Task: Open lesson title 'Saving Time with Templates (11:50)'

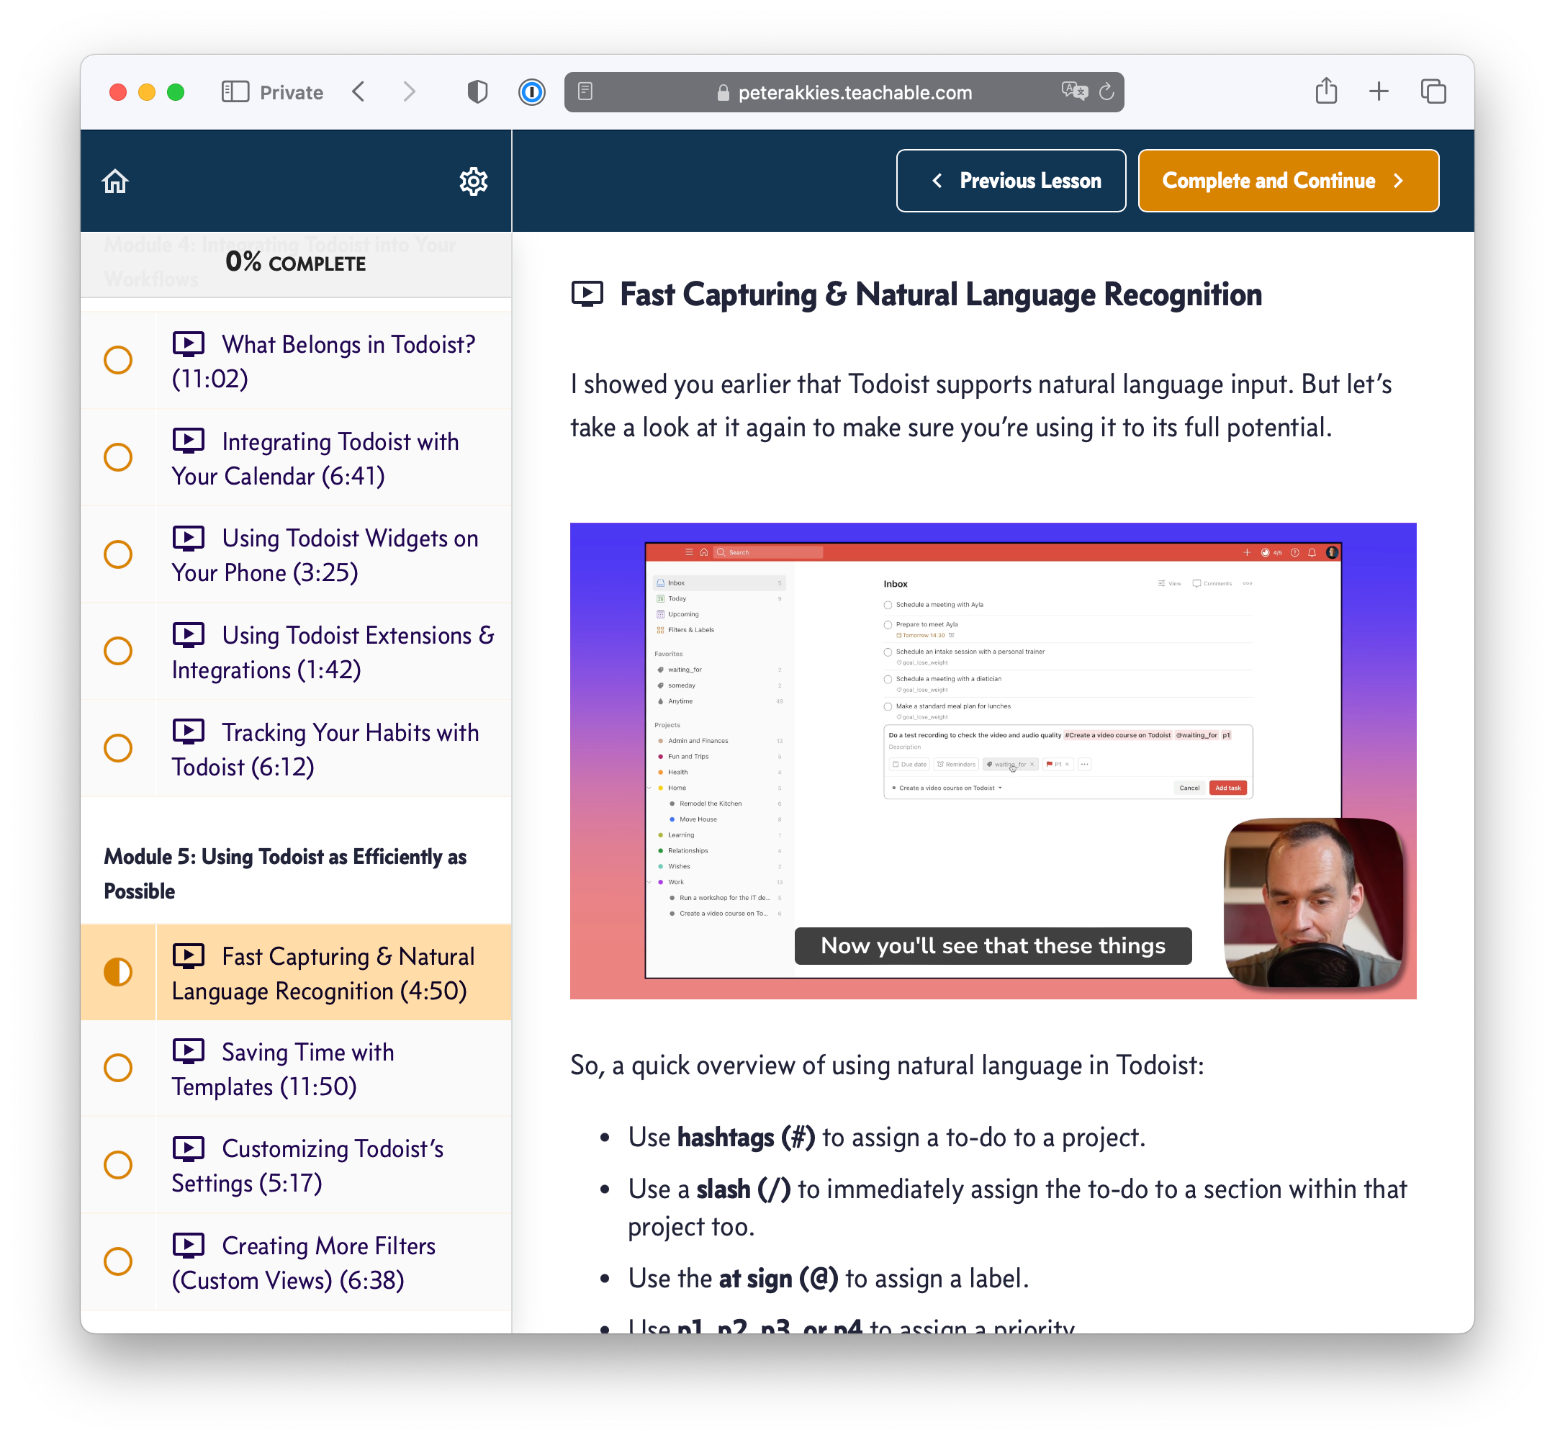Action: point(283,1069)
